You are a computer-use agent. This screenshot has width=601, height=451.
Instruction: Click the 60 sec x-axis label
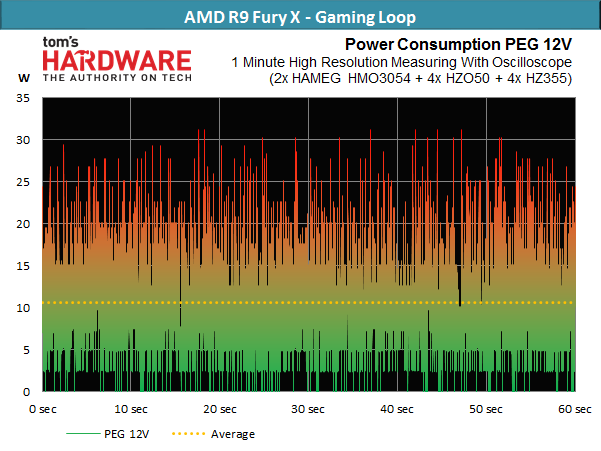point(575,409)
